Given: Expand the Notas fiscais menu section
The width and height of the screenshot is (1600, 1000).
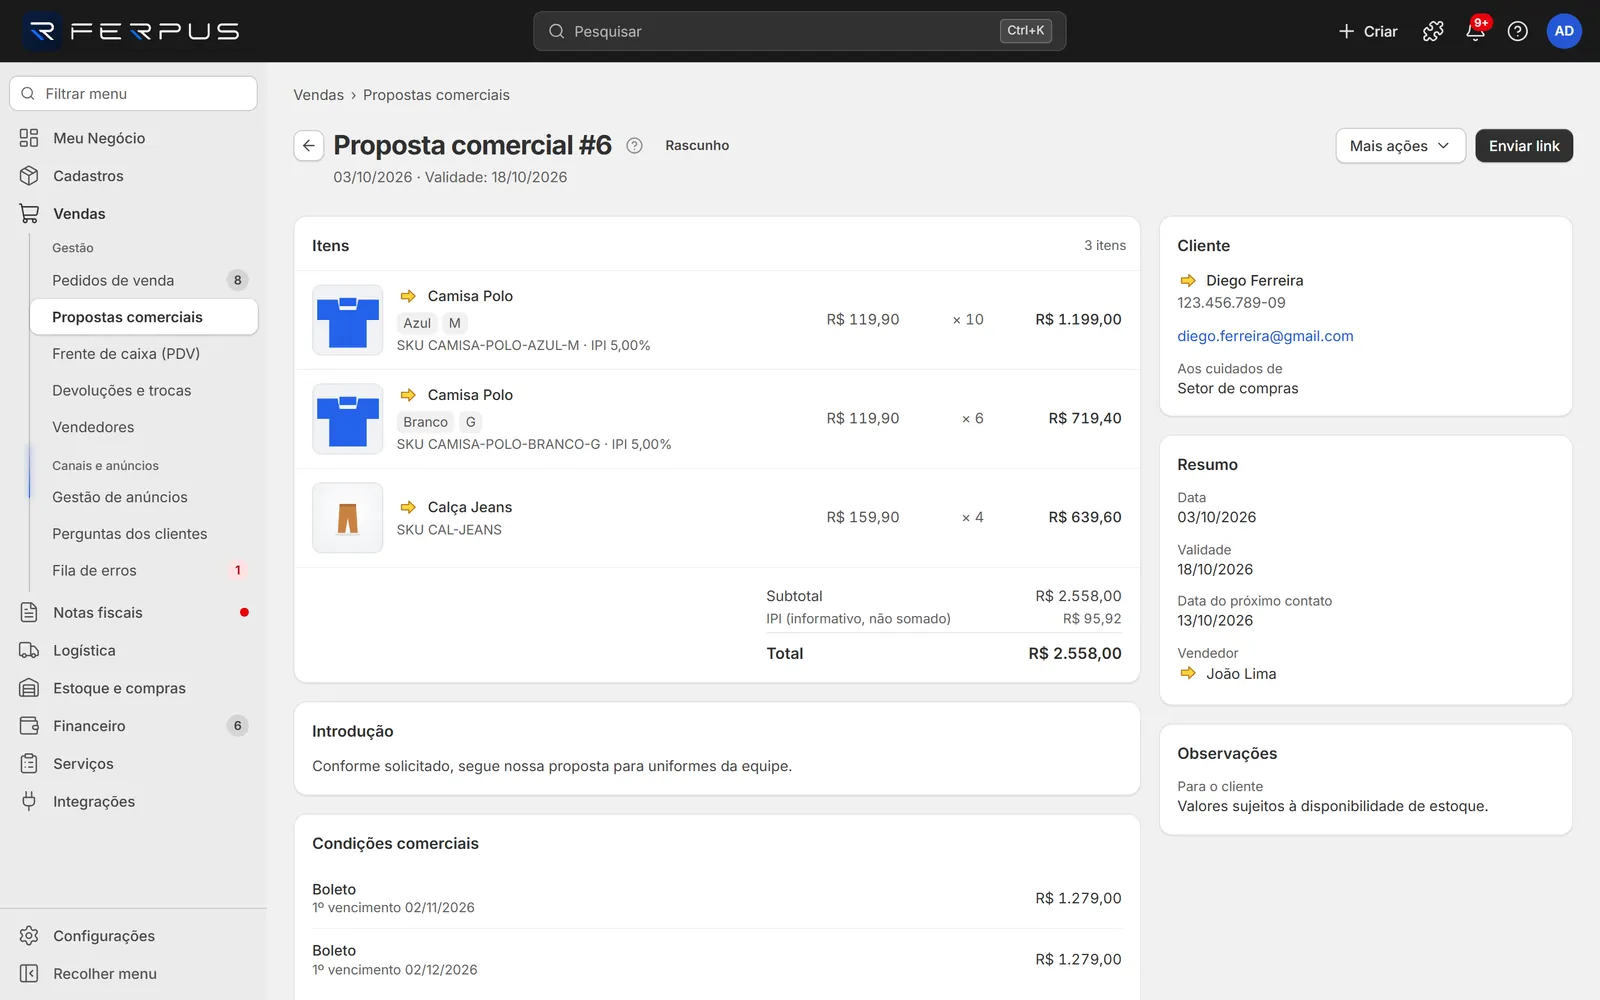Looking at the screenshot, I should pyautogui.click(x=133, y=612).
